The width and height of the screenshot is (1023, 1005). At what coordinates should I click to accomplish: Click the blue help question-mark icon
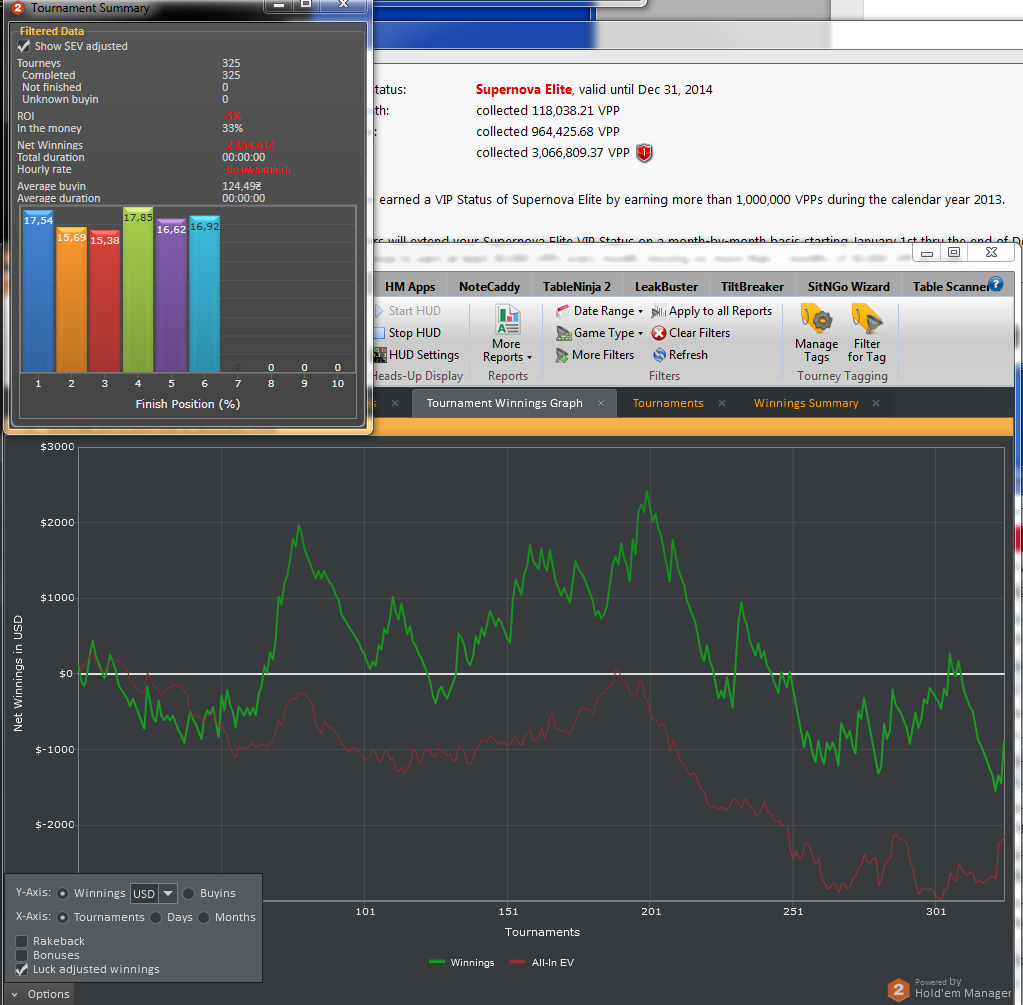[996, 284]
